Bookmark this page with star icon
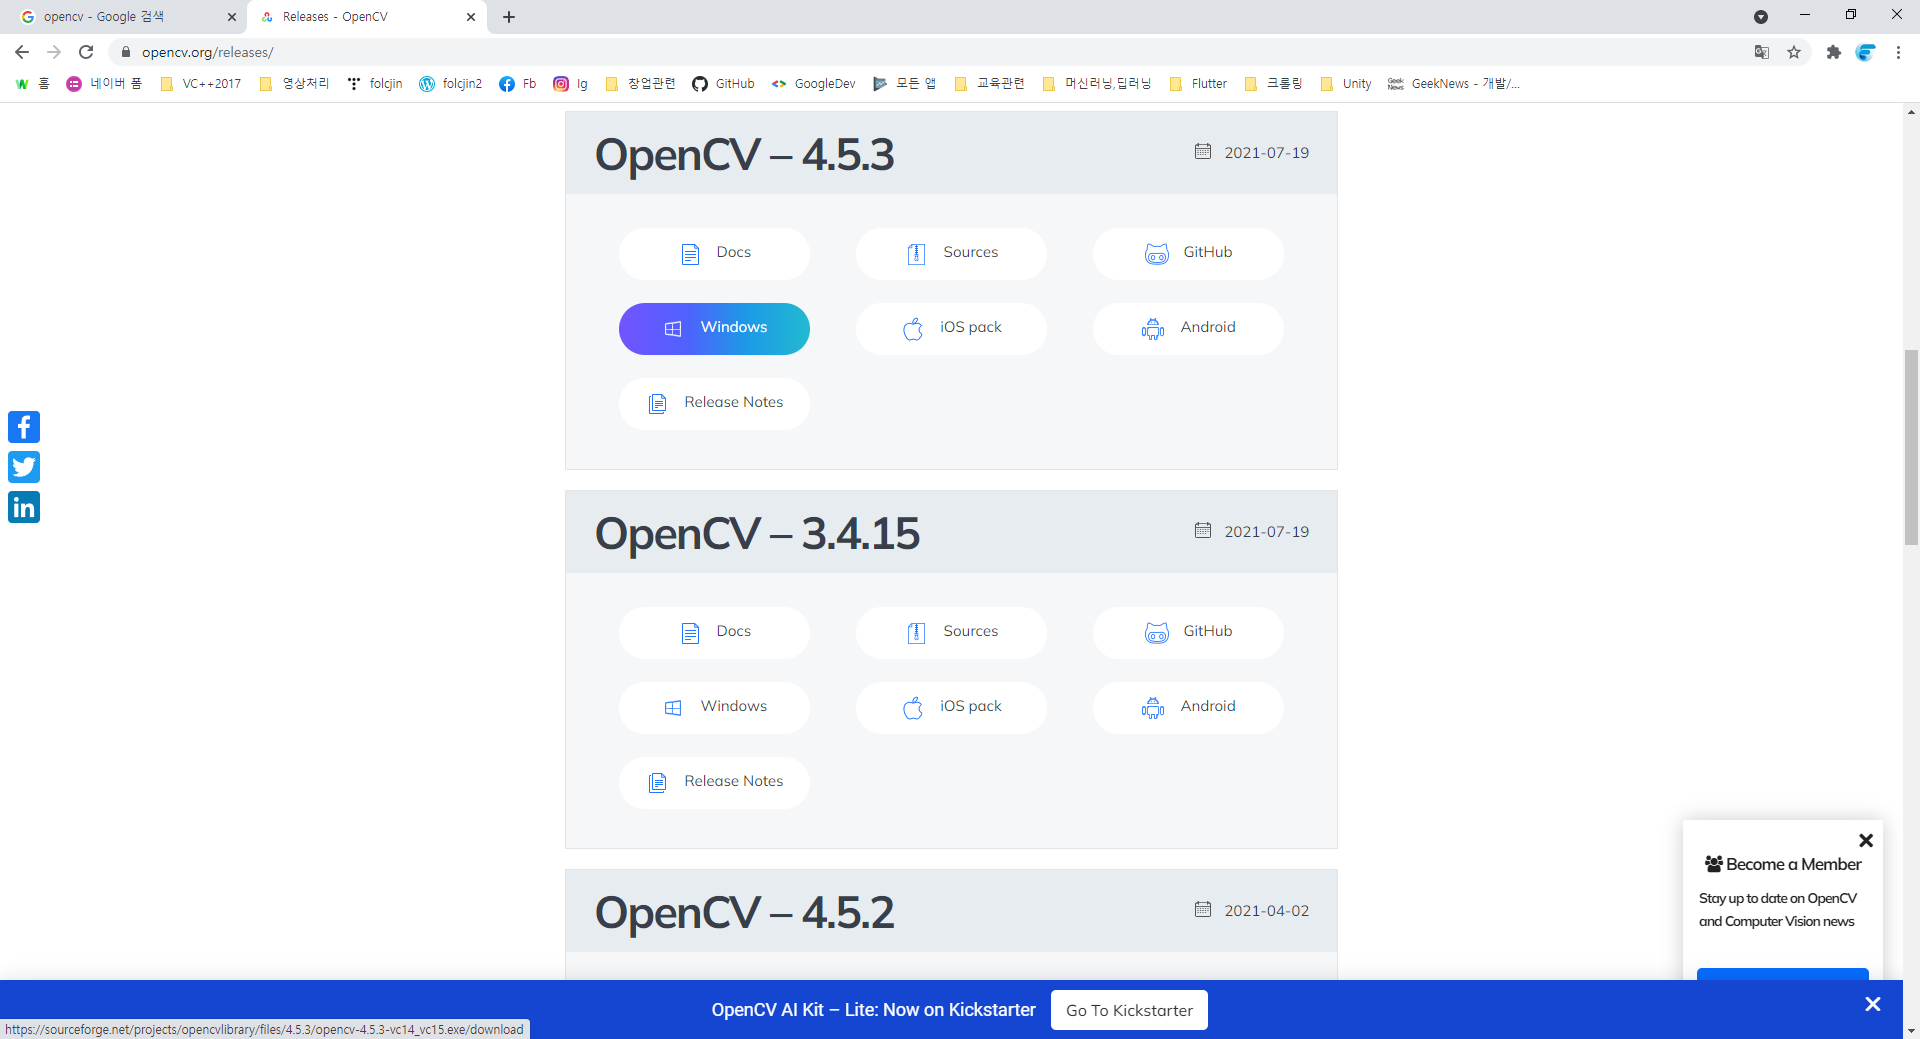 click(1794, 52)
